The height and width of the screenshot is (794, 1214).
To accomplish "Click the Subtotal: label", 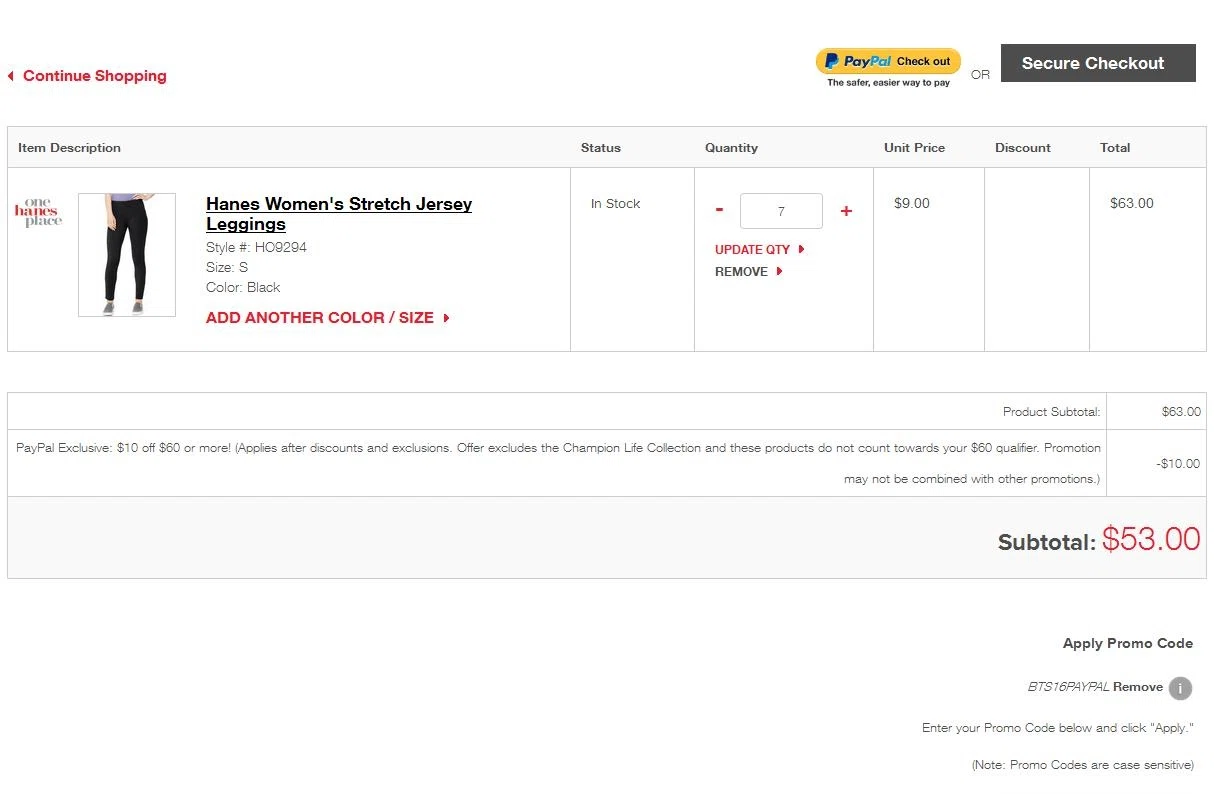I will click(x=1047, y=543).
